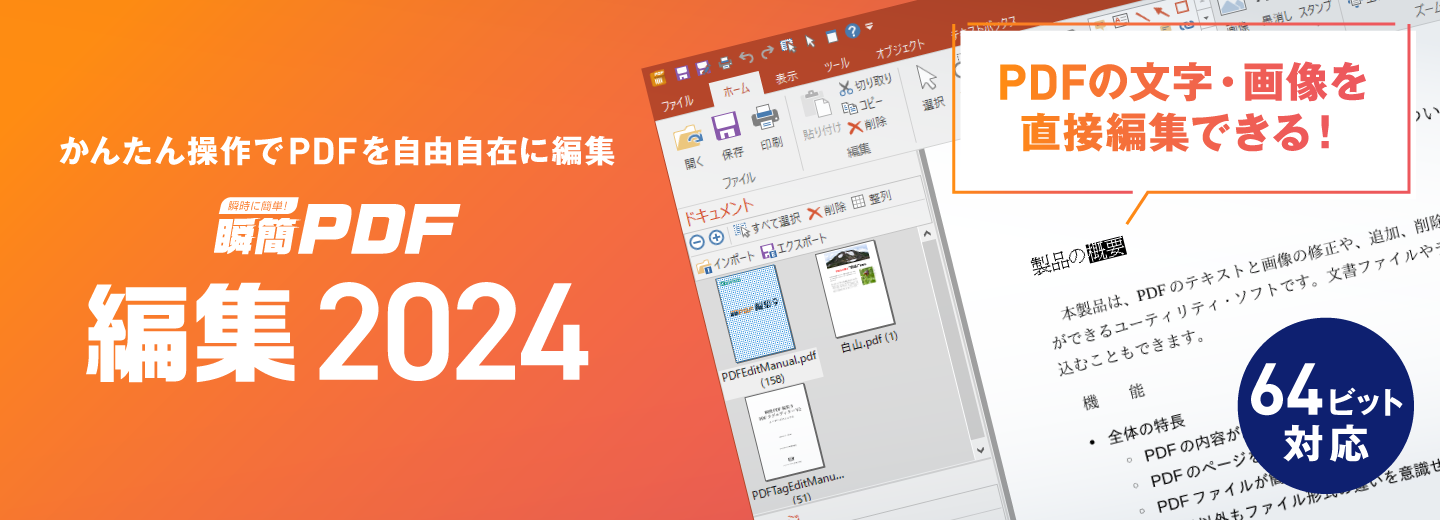
Task: Click コピー in the ribbon
Action: pos(862,106)
